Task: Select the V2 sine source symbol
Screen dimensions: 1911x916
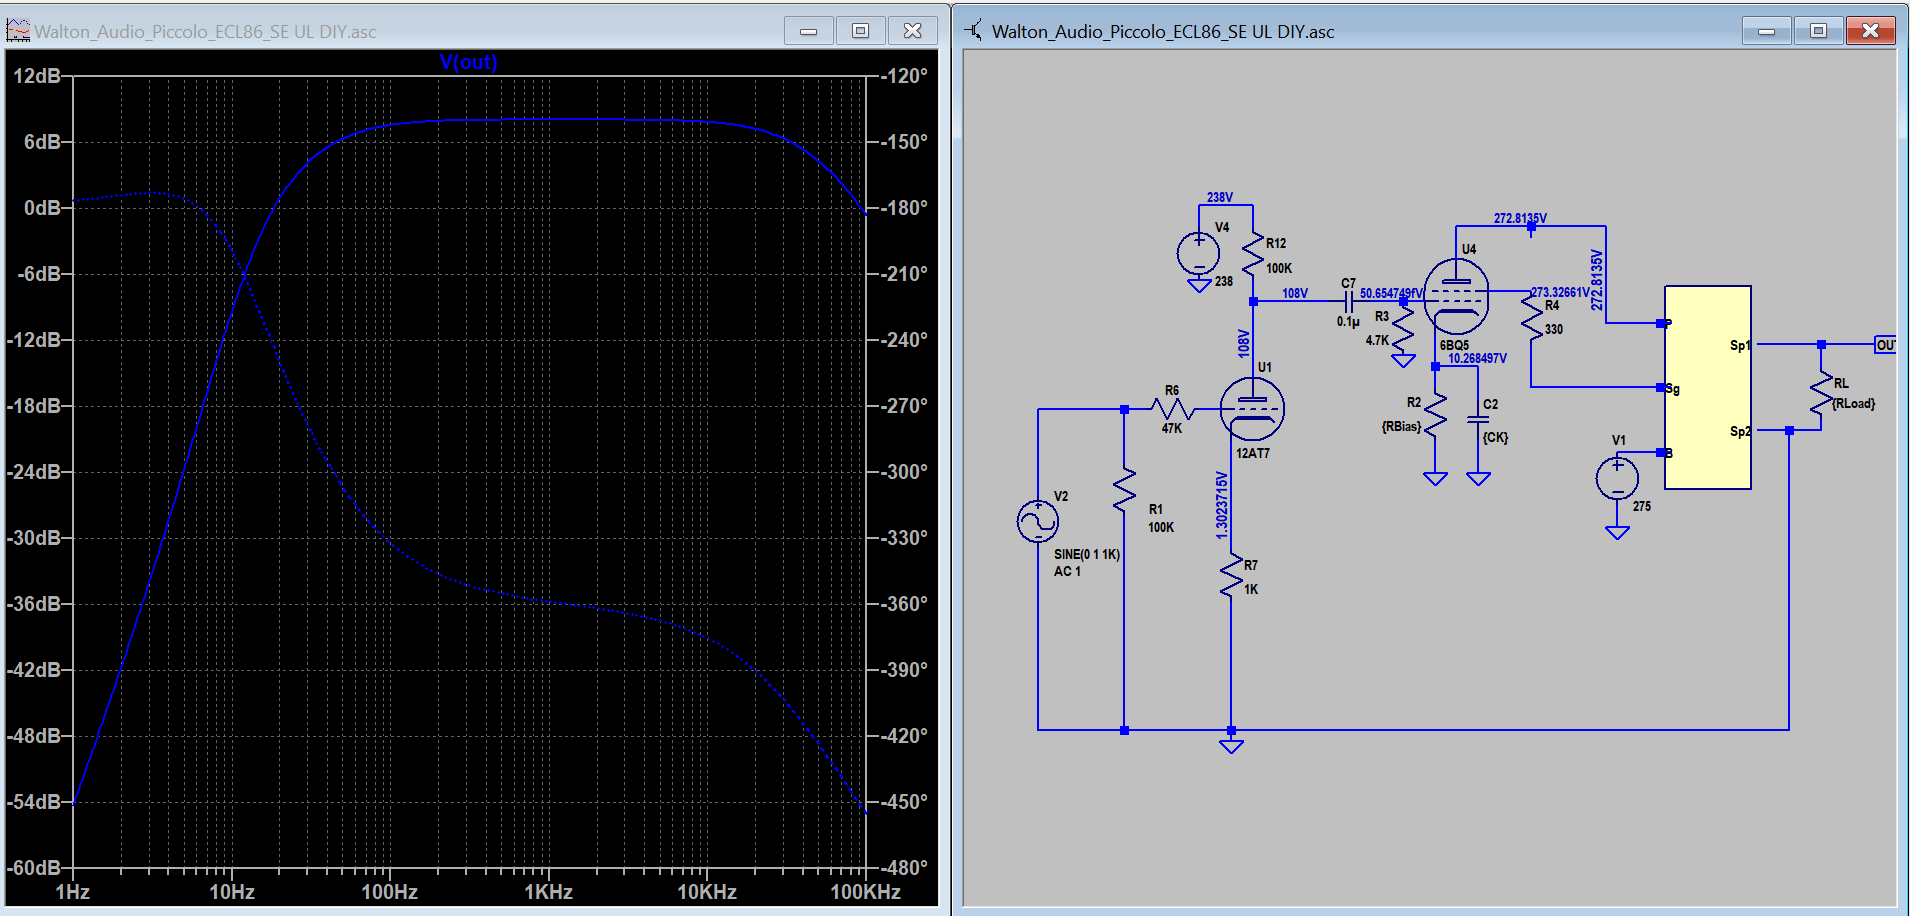Action: (1038, 521)
